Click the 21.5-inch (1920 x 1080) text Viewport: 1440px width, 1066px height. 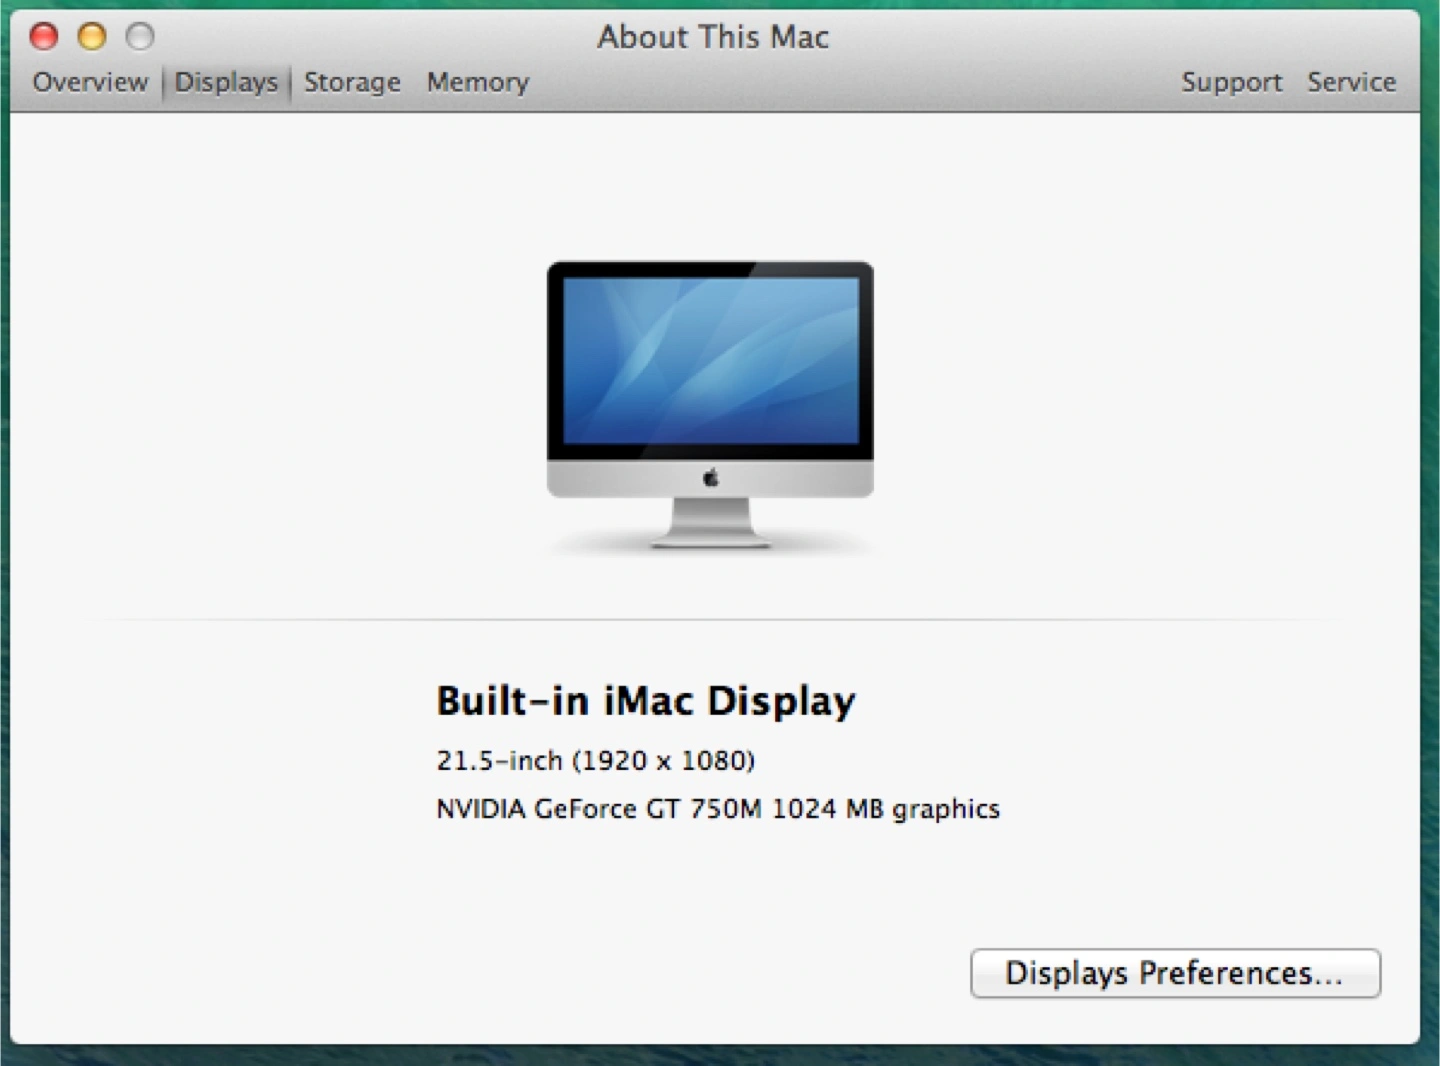coord(595,761)
